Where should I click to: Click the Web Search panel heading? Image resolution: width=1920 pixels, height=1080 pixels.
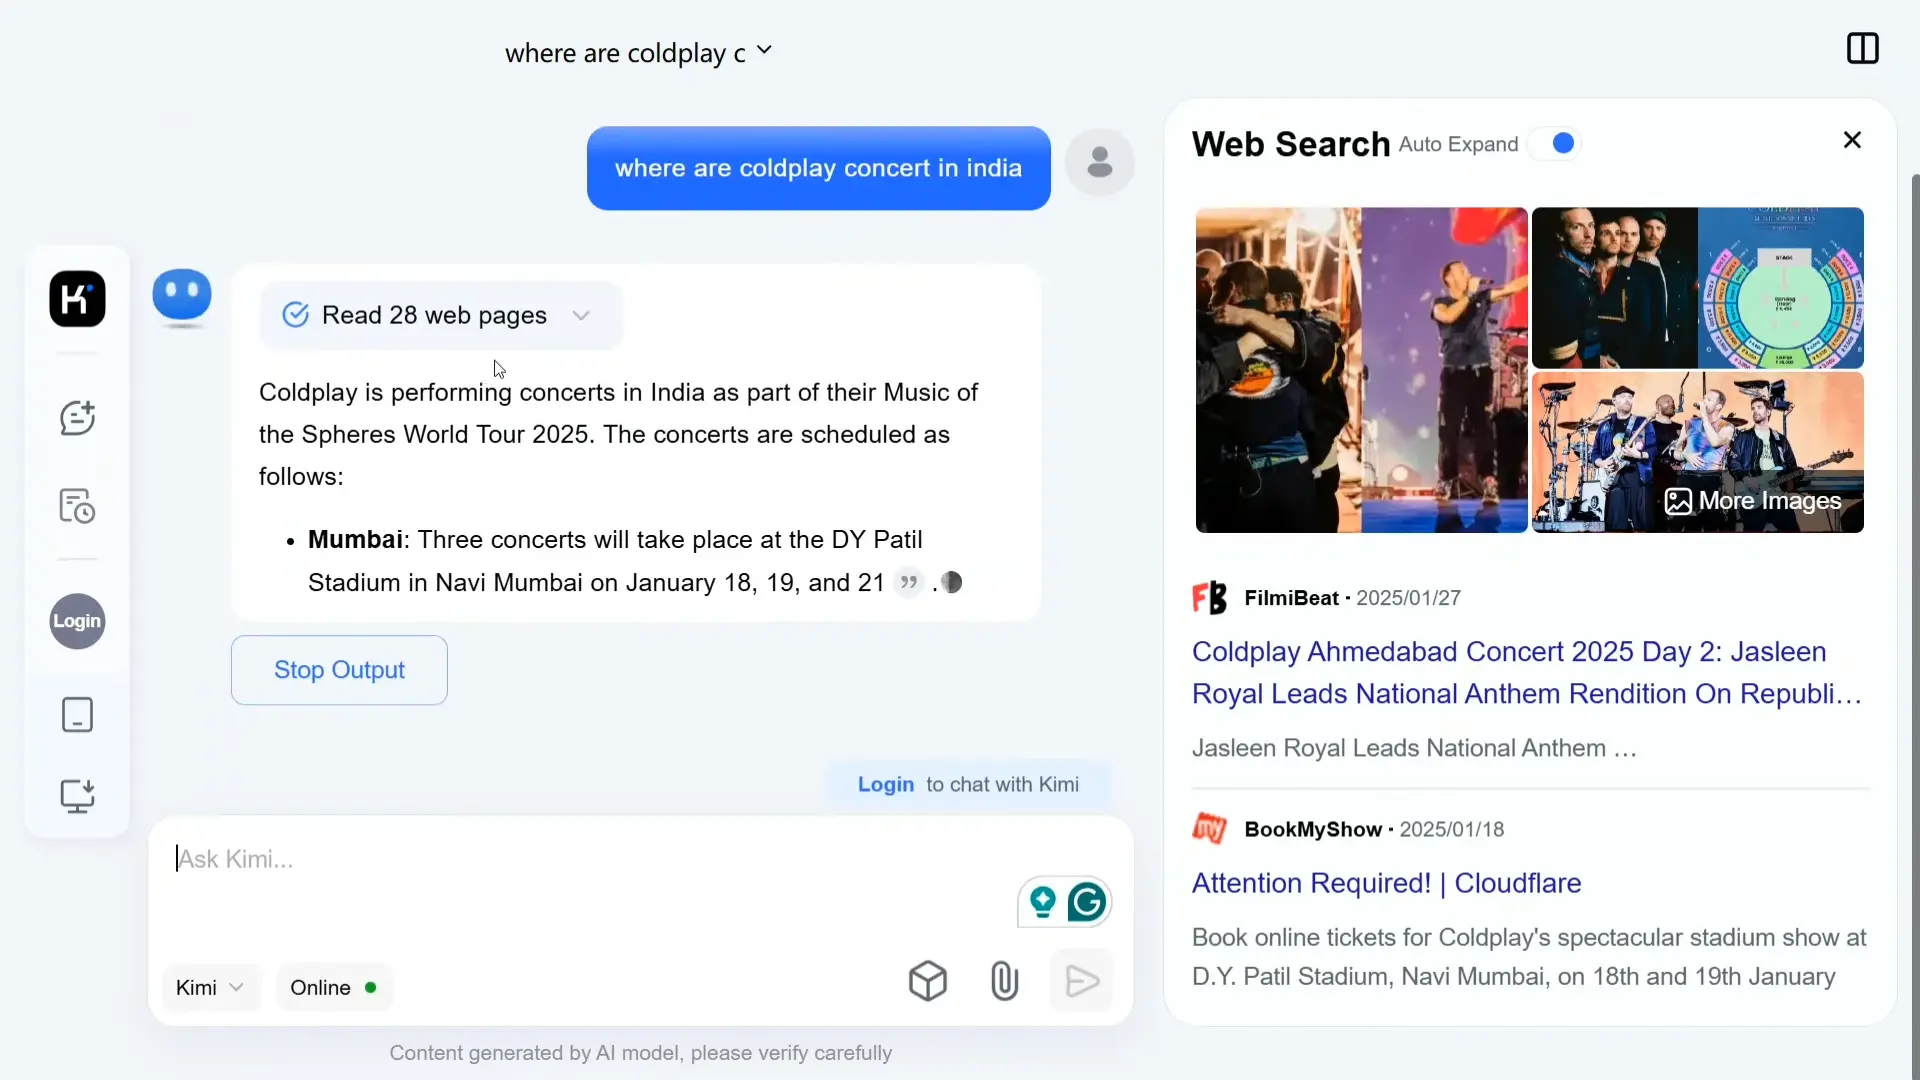coord(1290,144)
